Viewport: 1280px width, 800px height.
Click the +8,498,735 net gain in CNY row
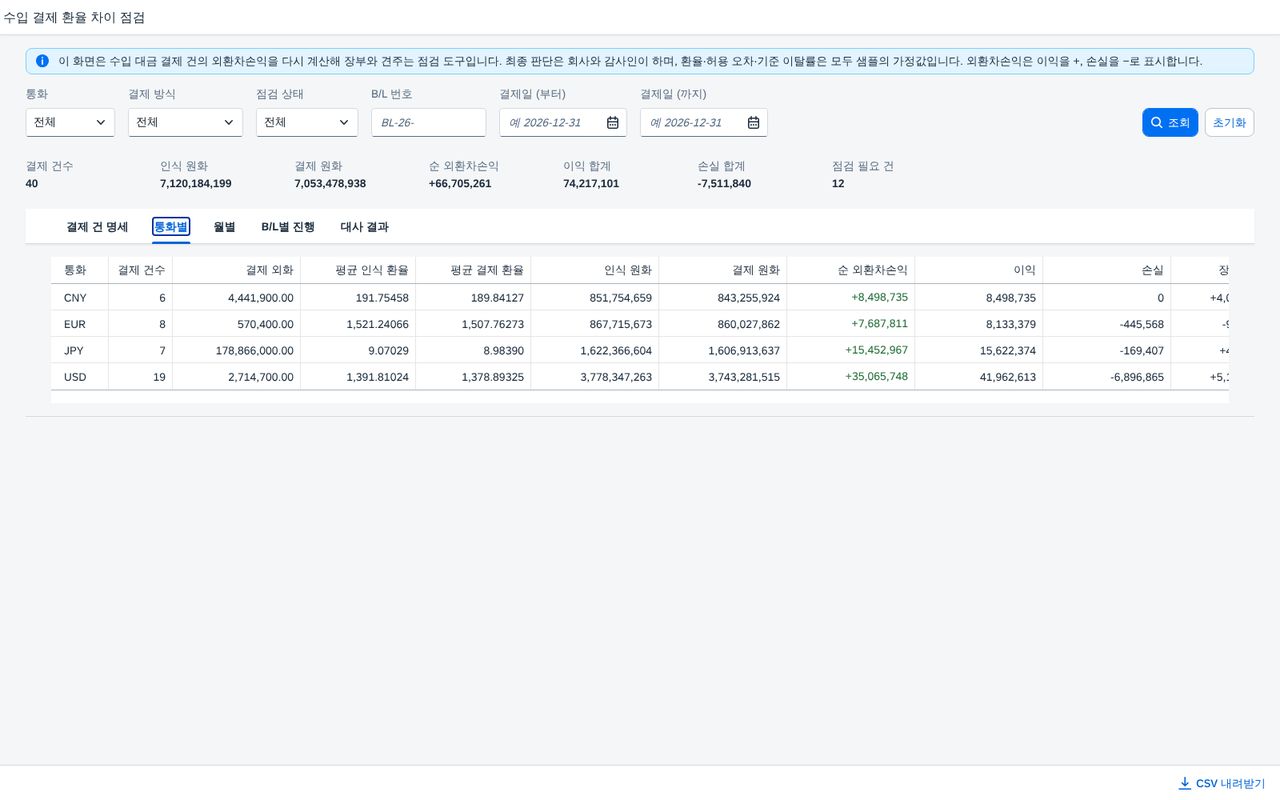(x=879, y=297)
